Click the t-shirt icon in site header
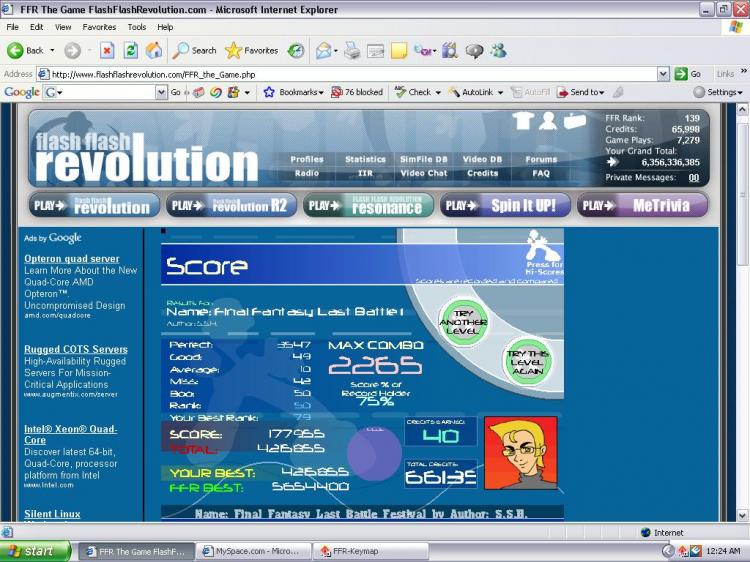This screenshot has width=750, height=562. pos(522,121)
